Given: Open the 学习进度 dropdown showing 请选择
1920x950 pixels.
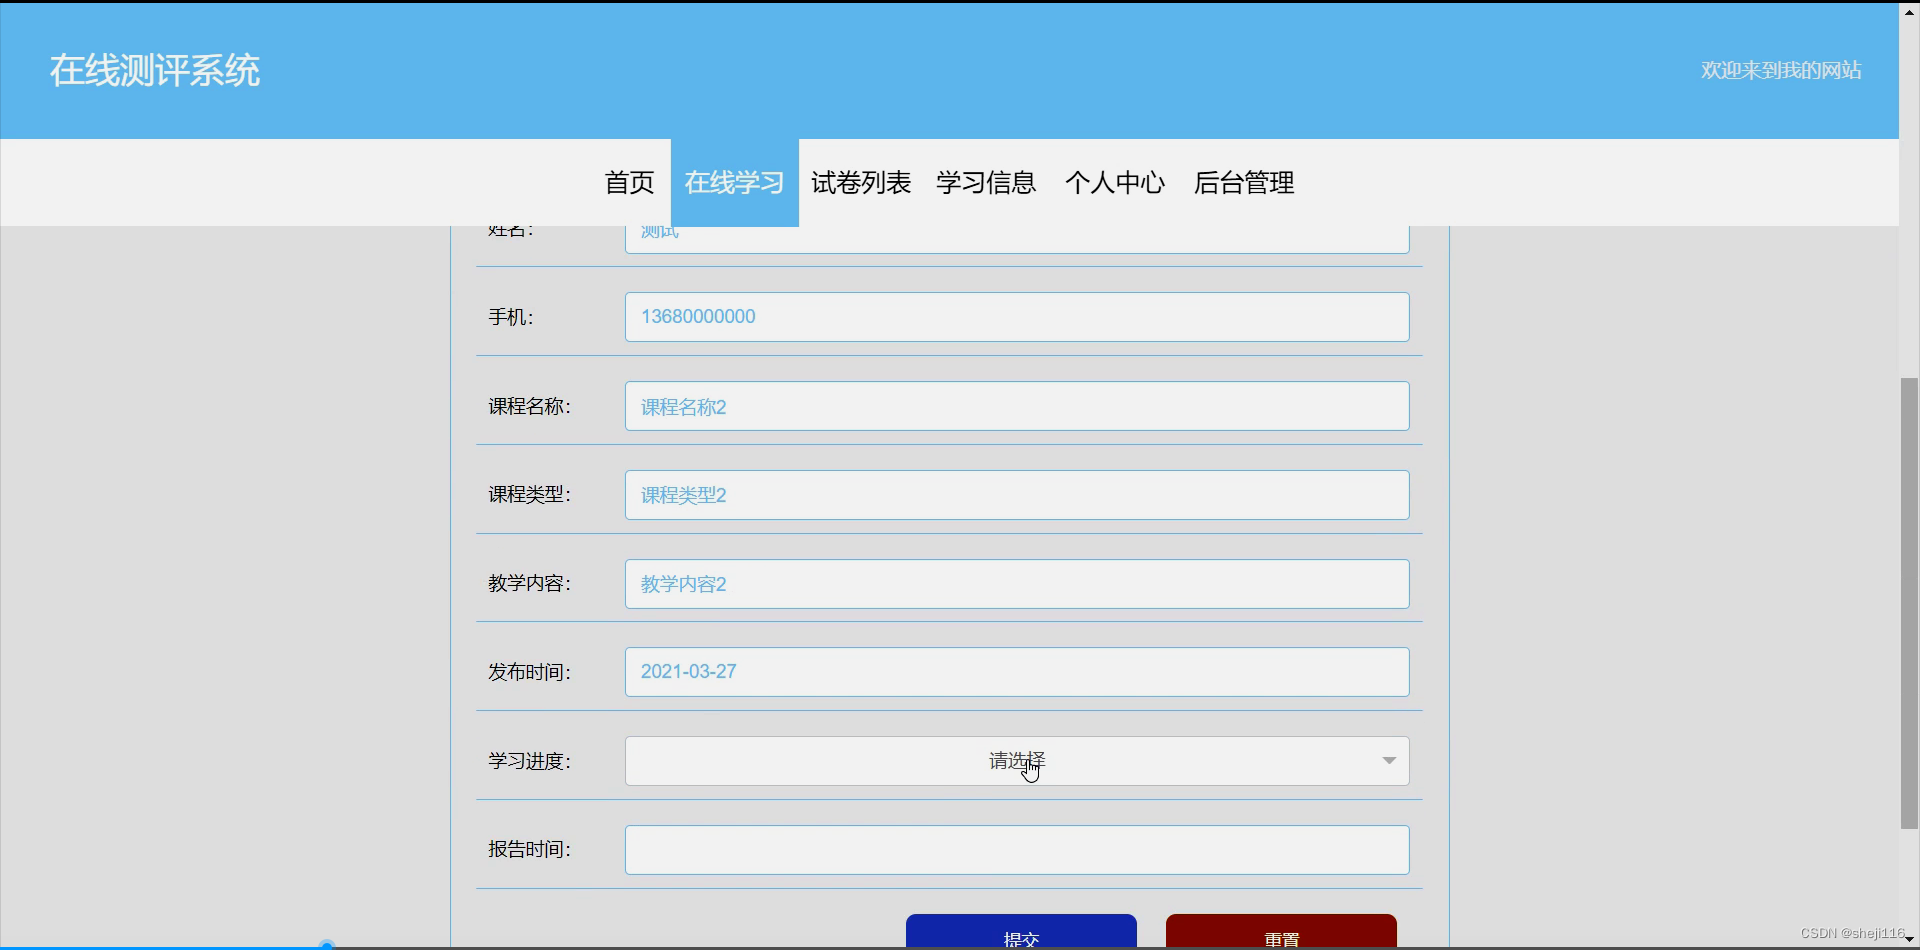Looking at the screenshot, I should (x=1014, y=761).
